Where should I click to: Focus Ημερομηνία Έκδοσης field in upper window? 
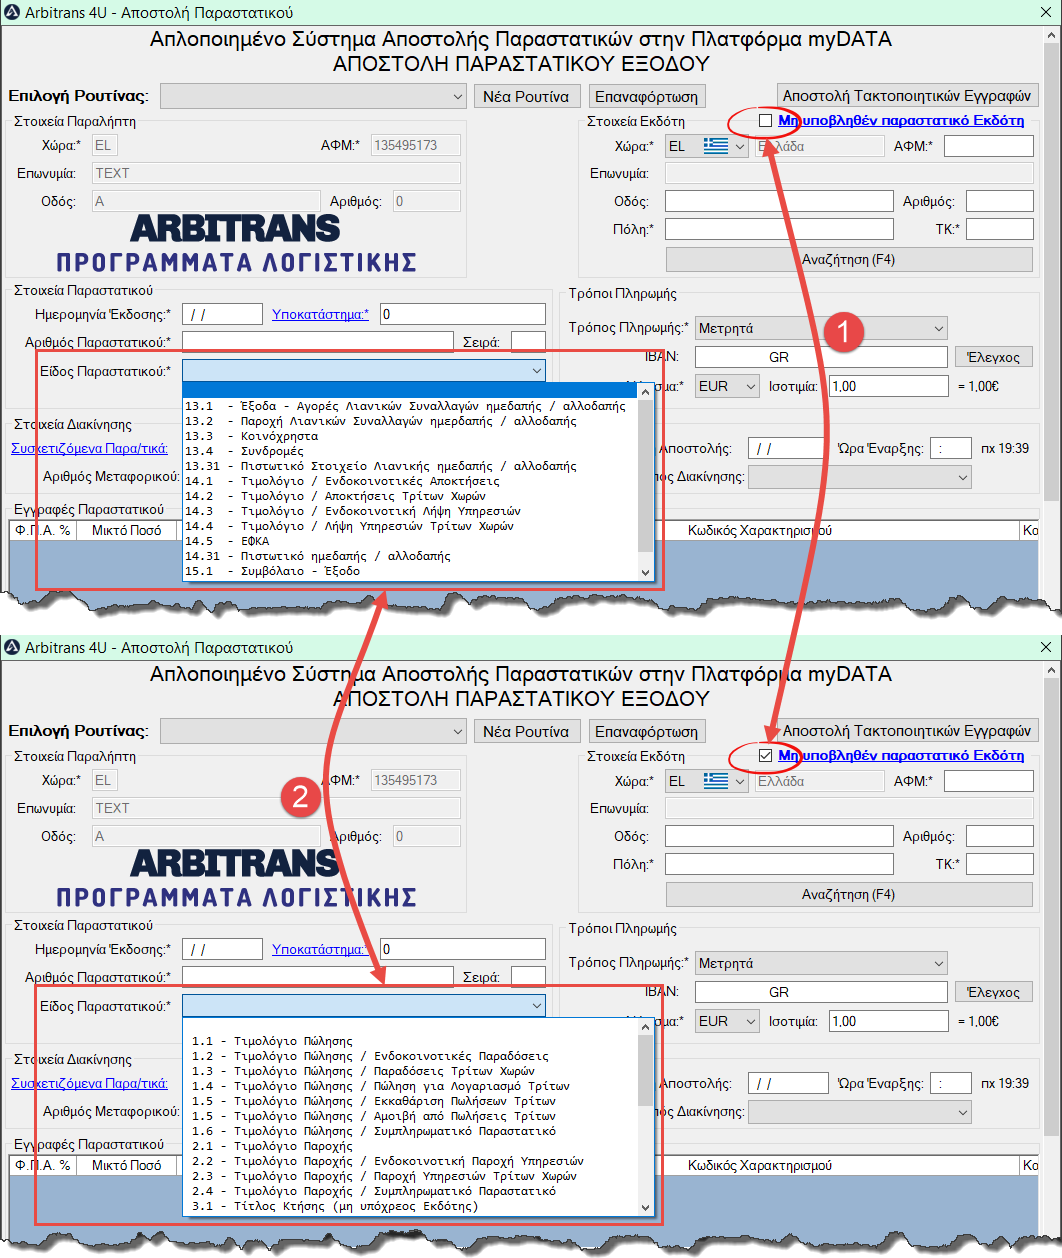point(223,314)
